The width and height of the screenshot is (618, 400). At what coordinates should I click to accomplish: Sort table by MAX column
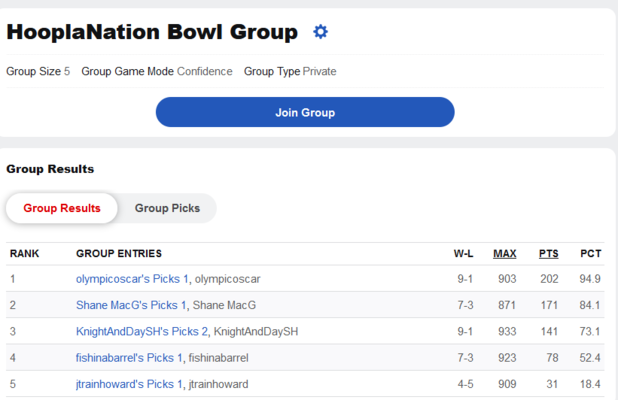tap(504, 253)
